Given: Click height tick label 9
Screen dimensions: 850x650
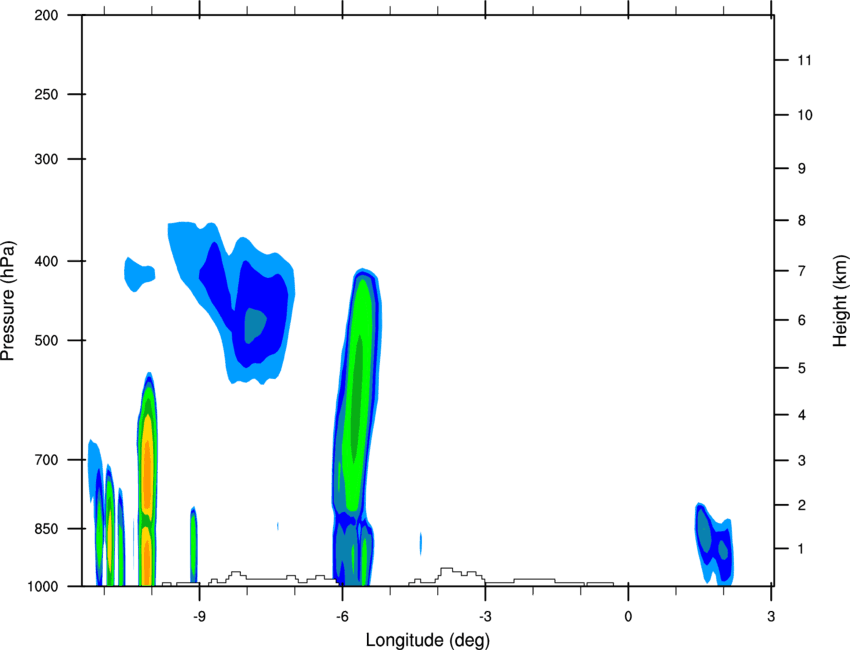Looking at the screenshot, I should 801,169.
